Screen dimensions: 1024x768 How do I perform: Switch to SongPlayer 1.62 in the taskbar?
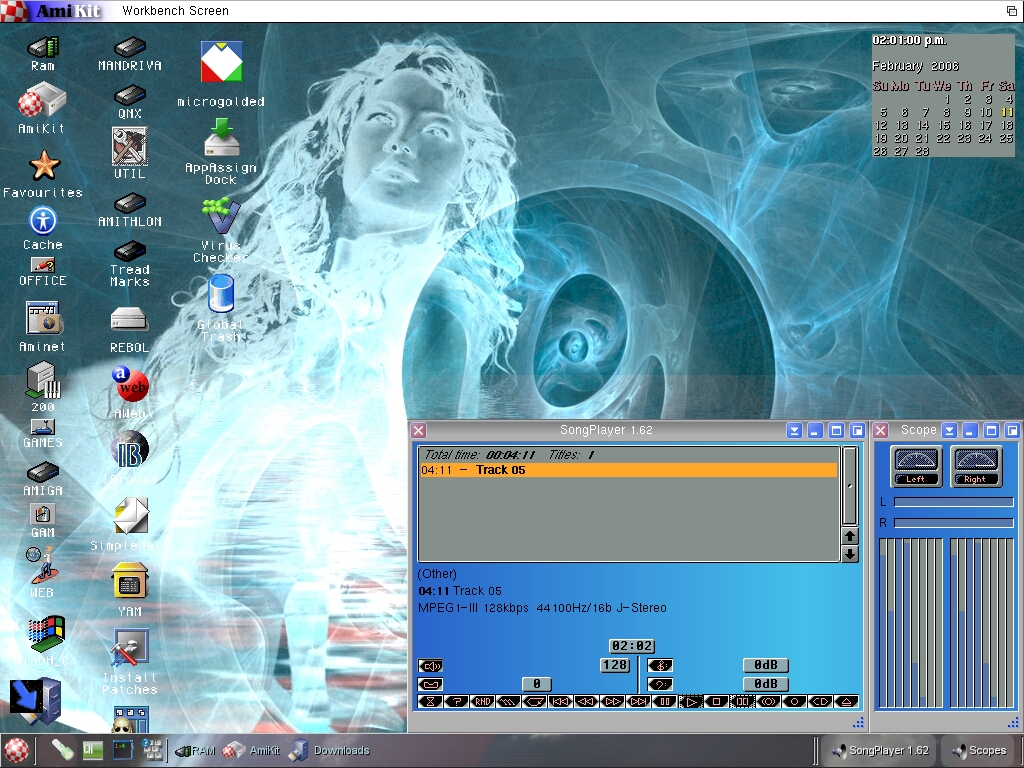point(880,750)
